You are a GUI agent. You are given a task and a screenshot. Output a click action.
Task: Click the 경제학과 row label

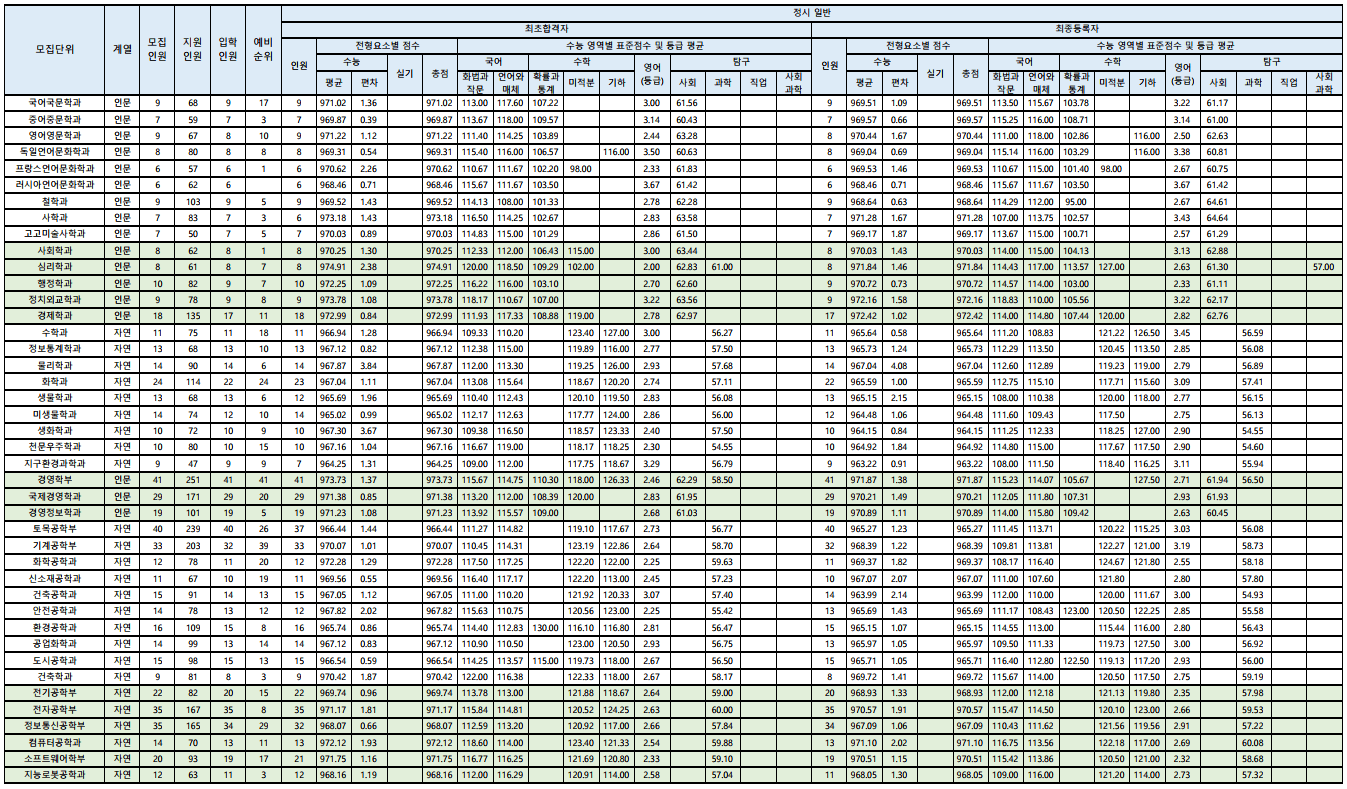click(54, 315)
